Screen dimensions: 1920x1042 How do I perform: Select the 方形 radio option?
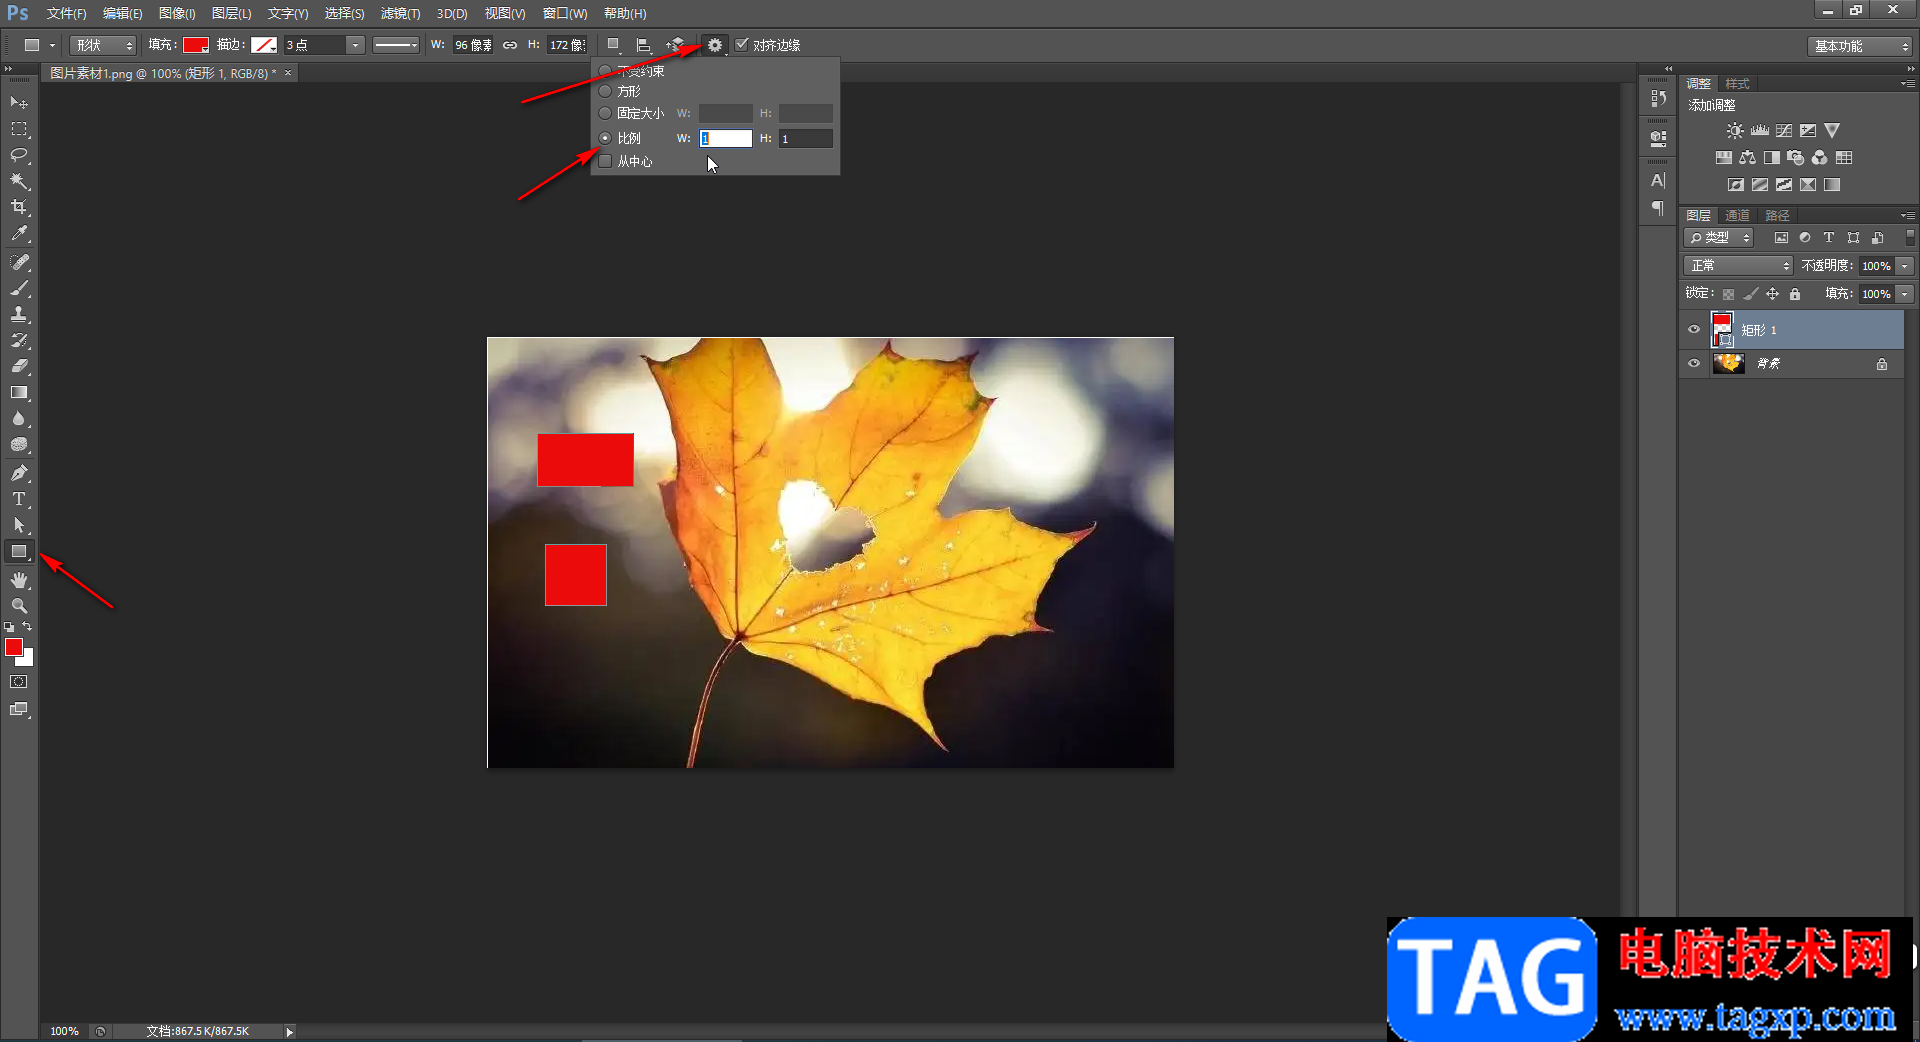point(605,91)
